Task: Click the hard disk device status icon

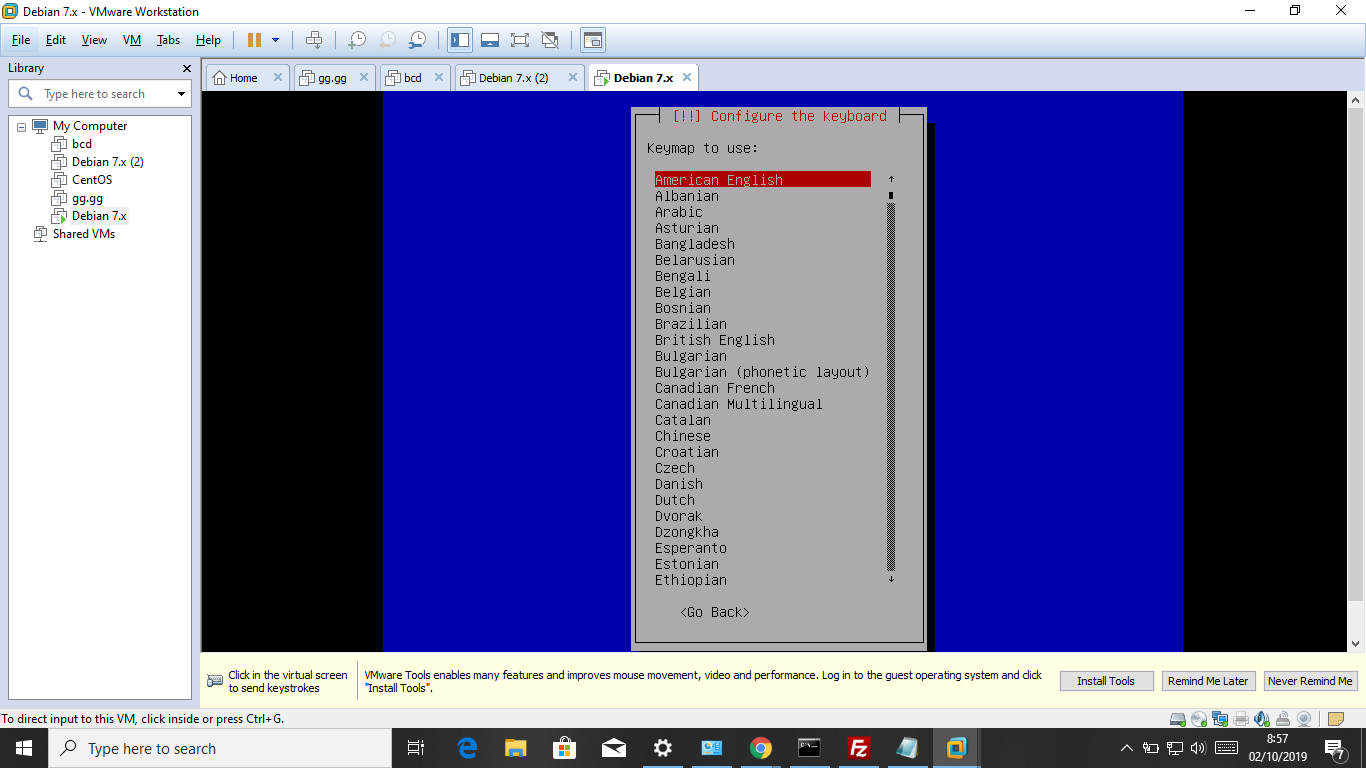Action: tap(1178, 719)
